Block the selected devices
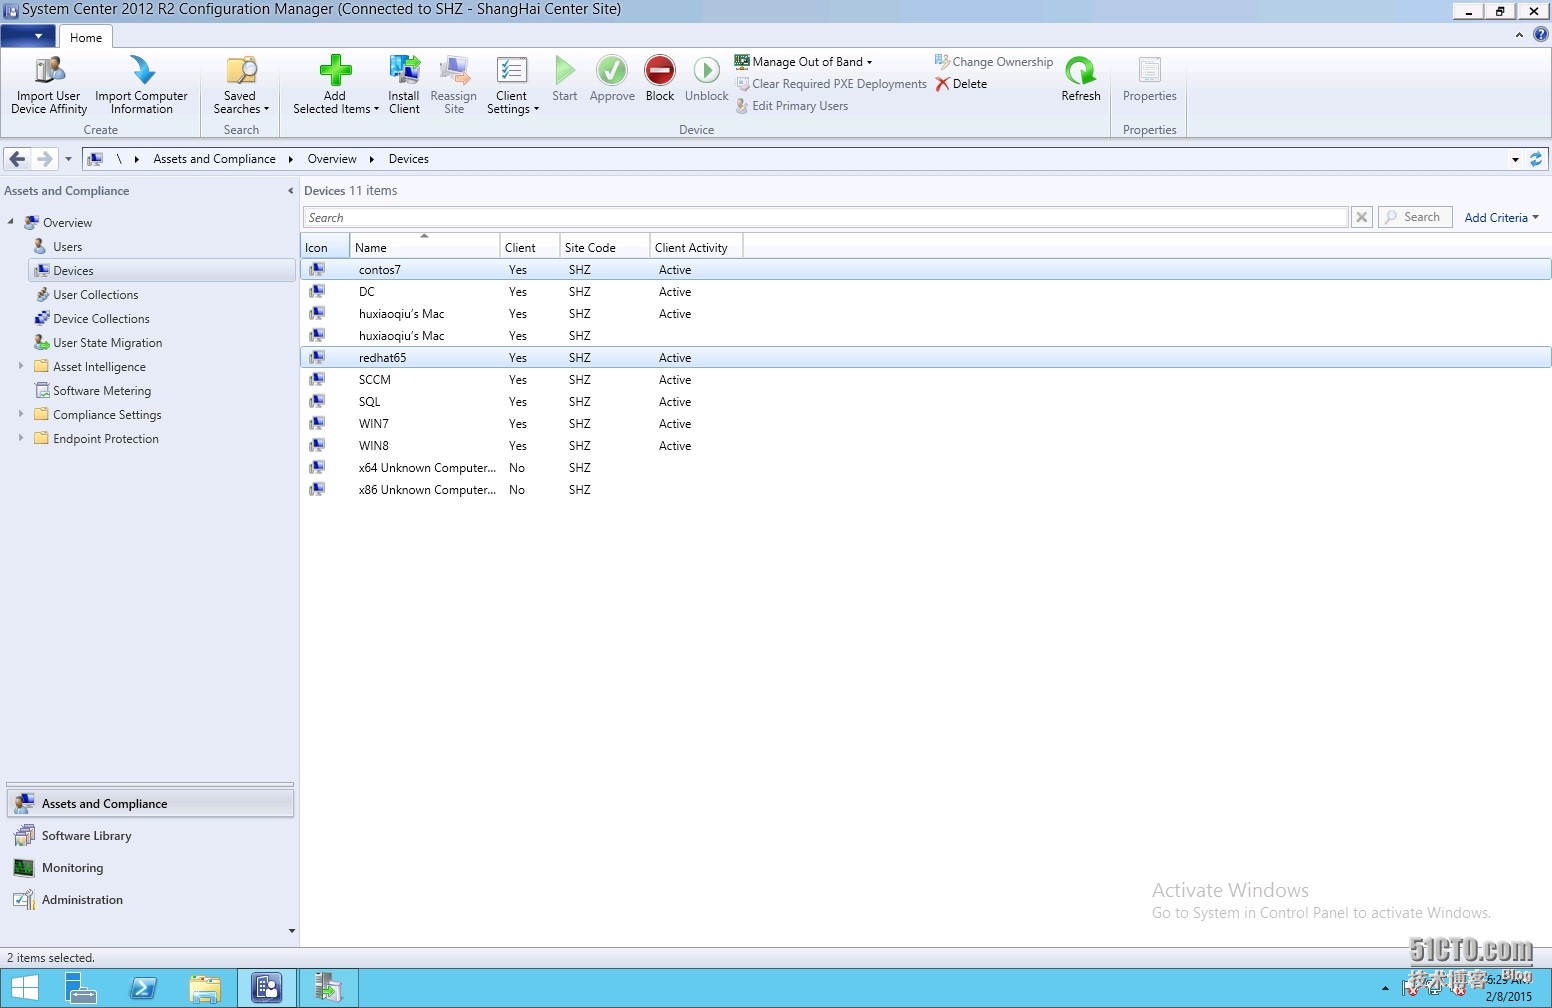Screen dimensions: 1552x1008 pyautogui.click(x=660, y=79)
